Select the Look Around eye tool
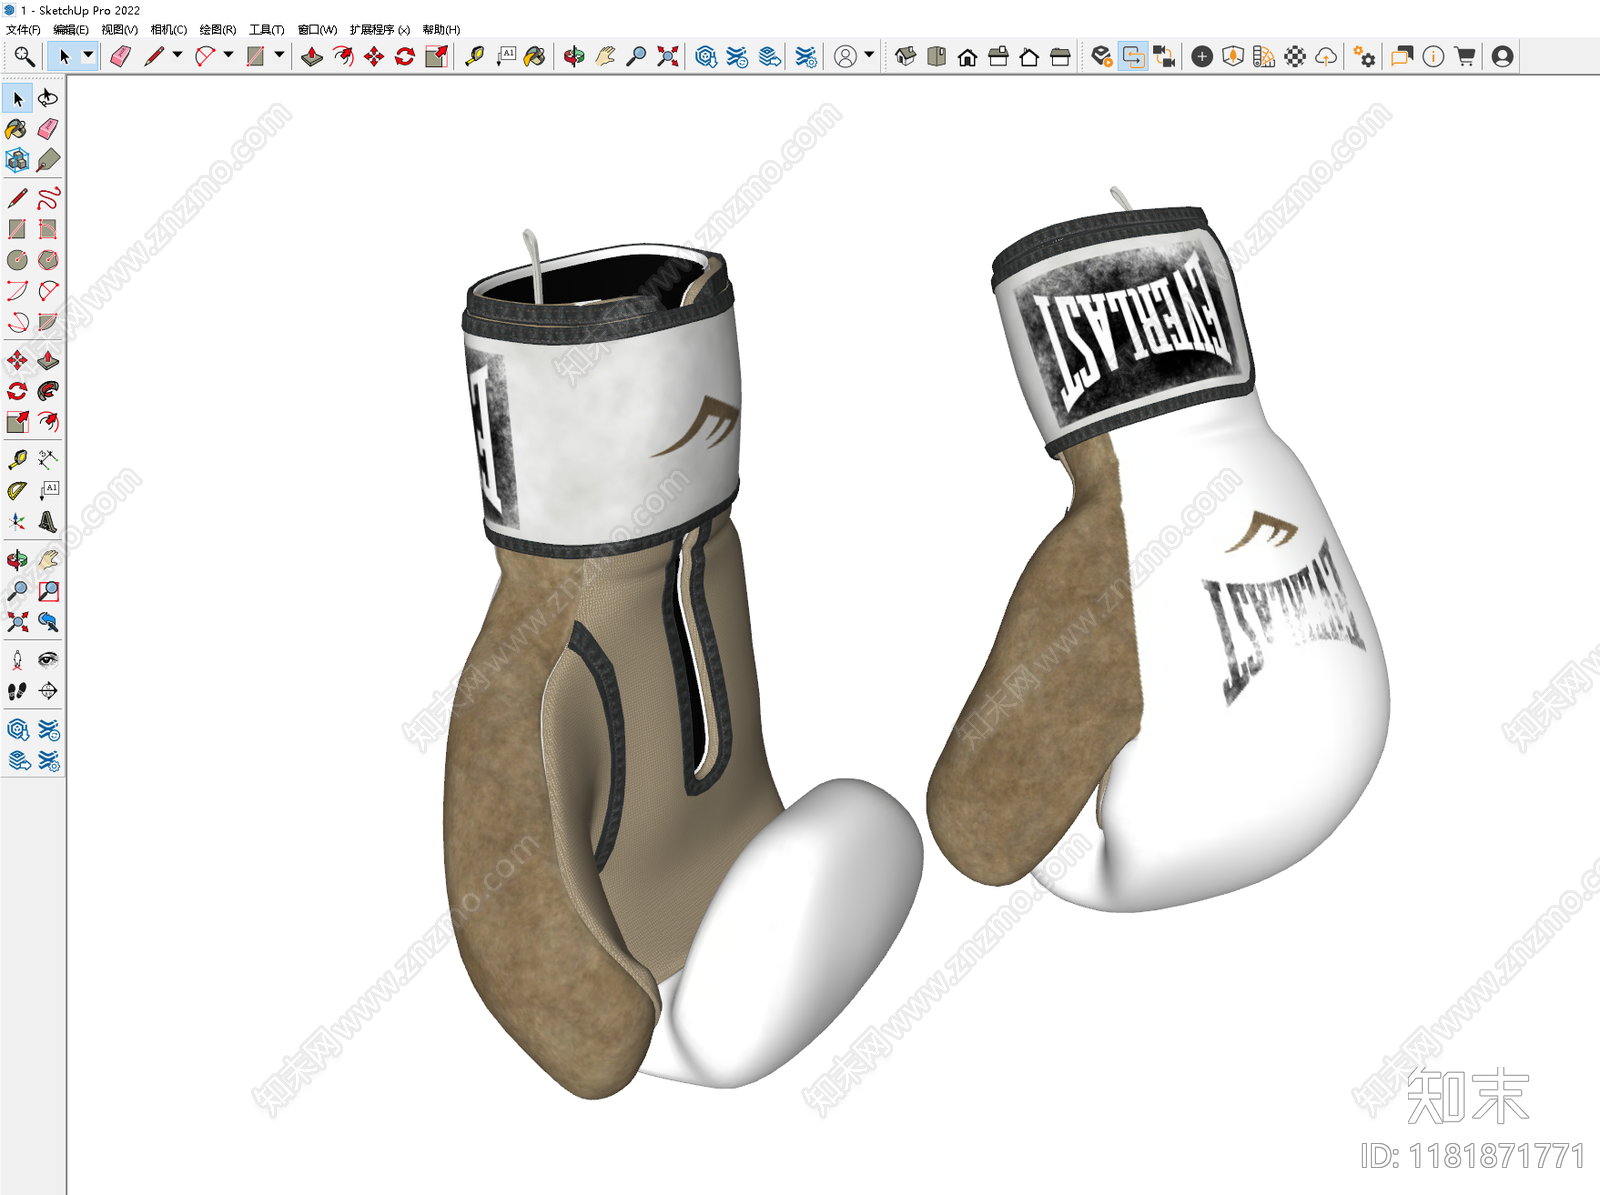This screenshot has height=1195, width=1600. 48,660
